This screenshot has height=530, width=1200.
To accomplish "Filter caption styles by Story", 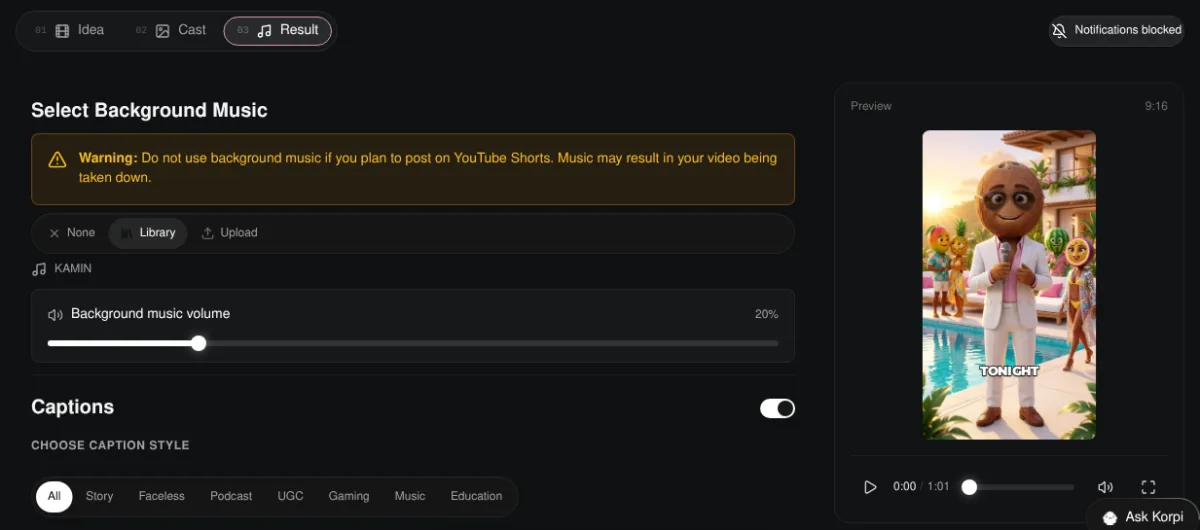I will (99, 496).
